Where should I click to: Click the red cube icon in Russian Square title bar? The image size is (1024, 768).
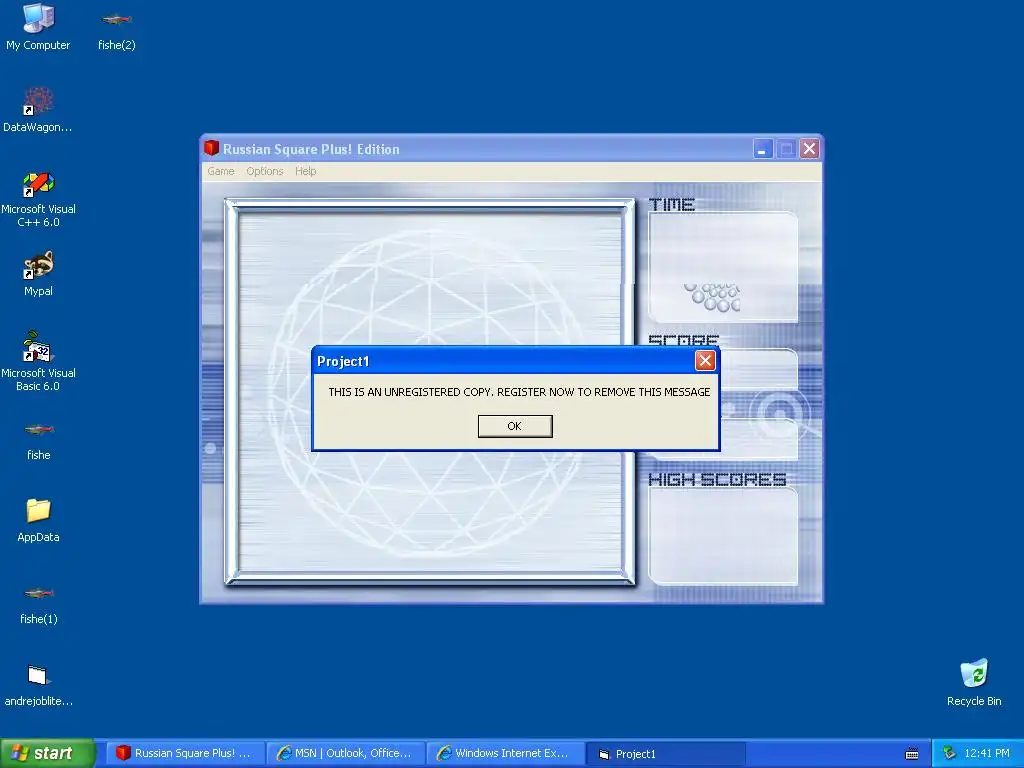(x=211, y=148)
